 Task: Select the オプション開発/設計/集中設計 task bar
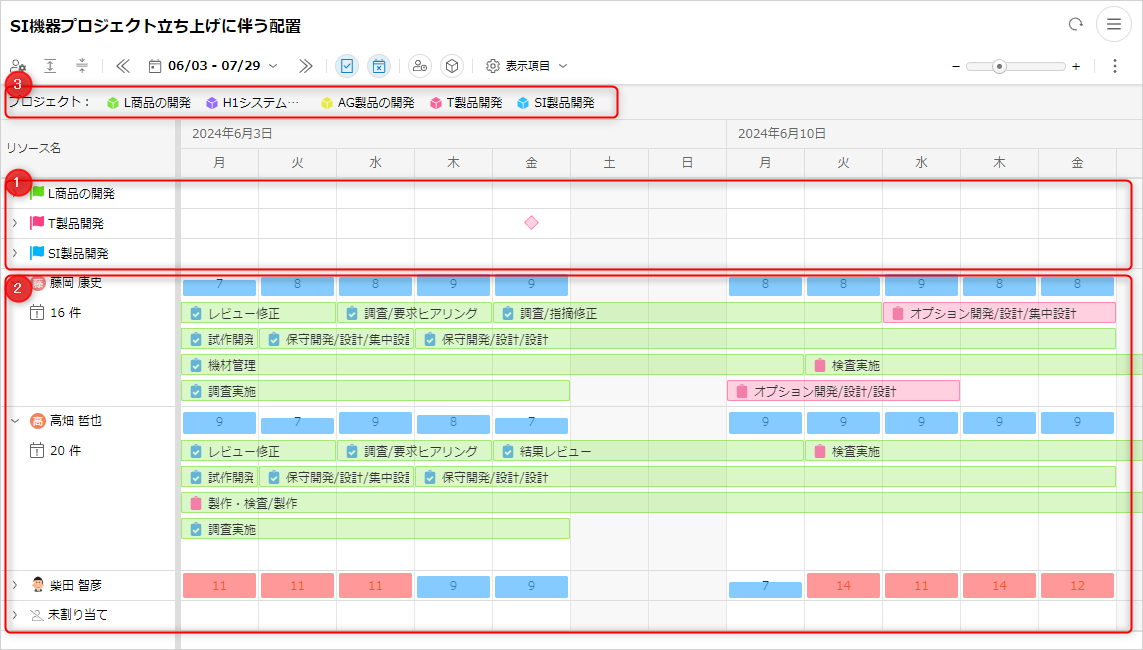[x=998, y=313]
